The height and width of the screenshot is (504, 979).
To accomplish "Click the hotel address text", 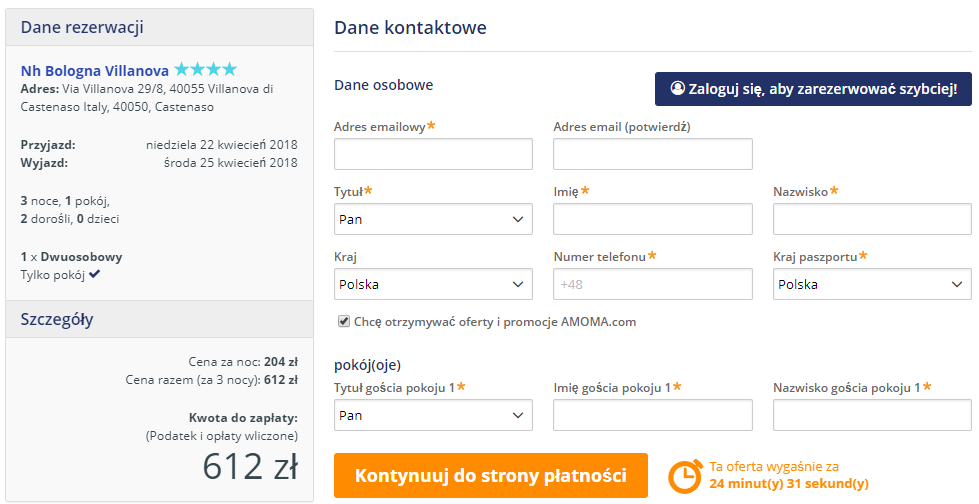I will click(x=147, y=98).
